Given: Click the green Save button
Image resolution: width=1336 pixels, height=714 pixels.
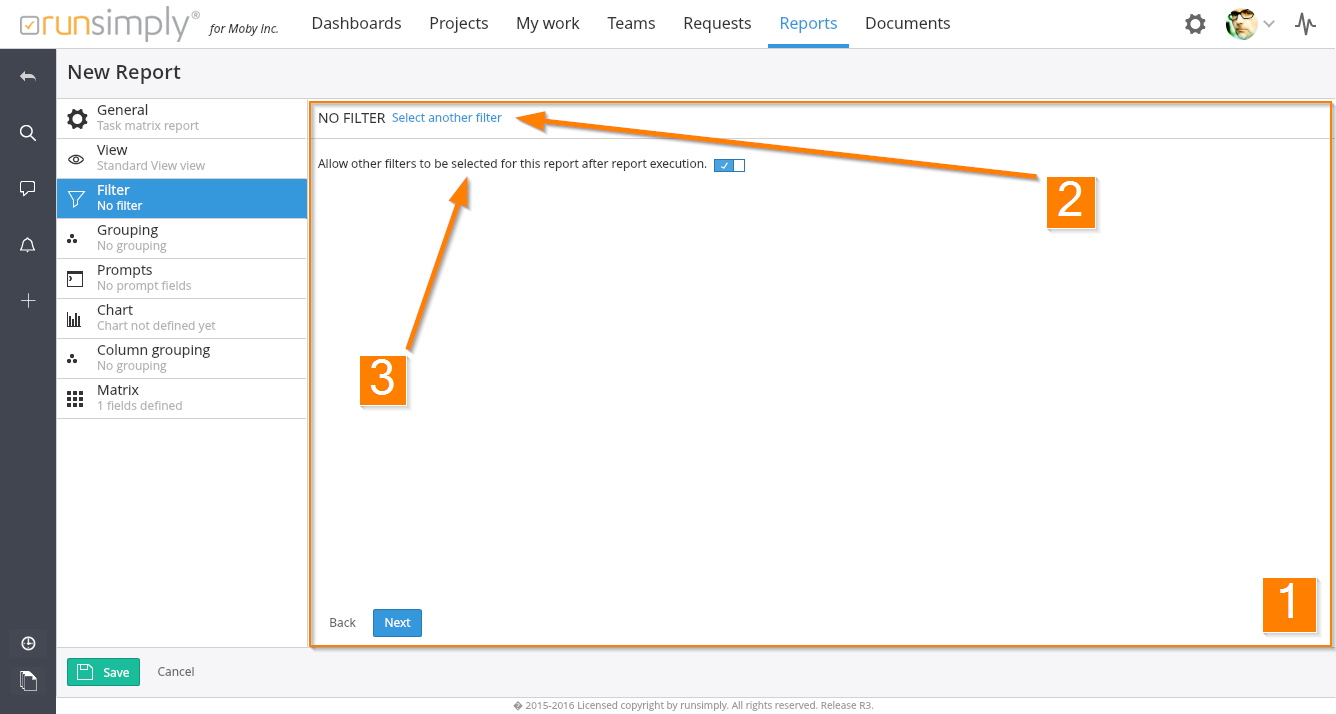Looking at the screenshot, I should (103, 672).
